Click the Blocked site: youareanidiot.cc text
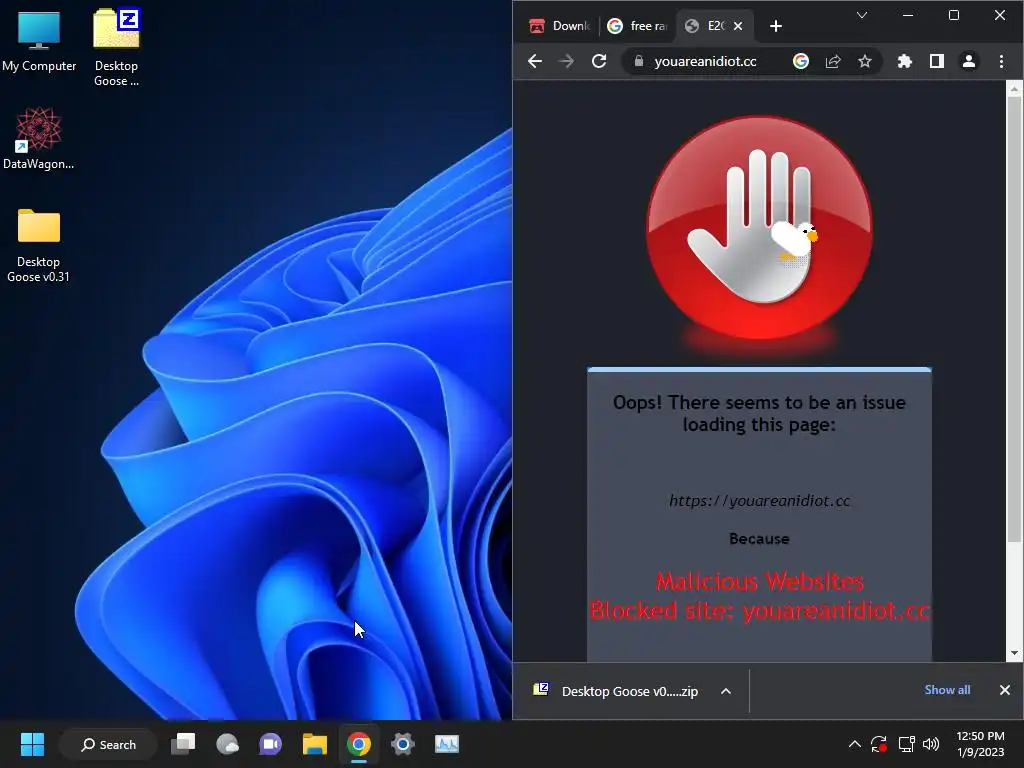The image size is (1024, 768). click(x=760, y=611)
